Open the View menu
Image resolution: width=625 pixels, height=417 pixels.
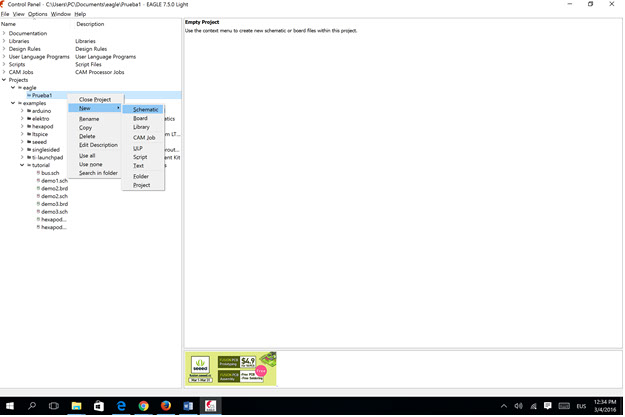click(18, 14)
